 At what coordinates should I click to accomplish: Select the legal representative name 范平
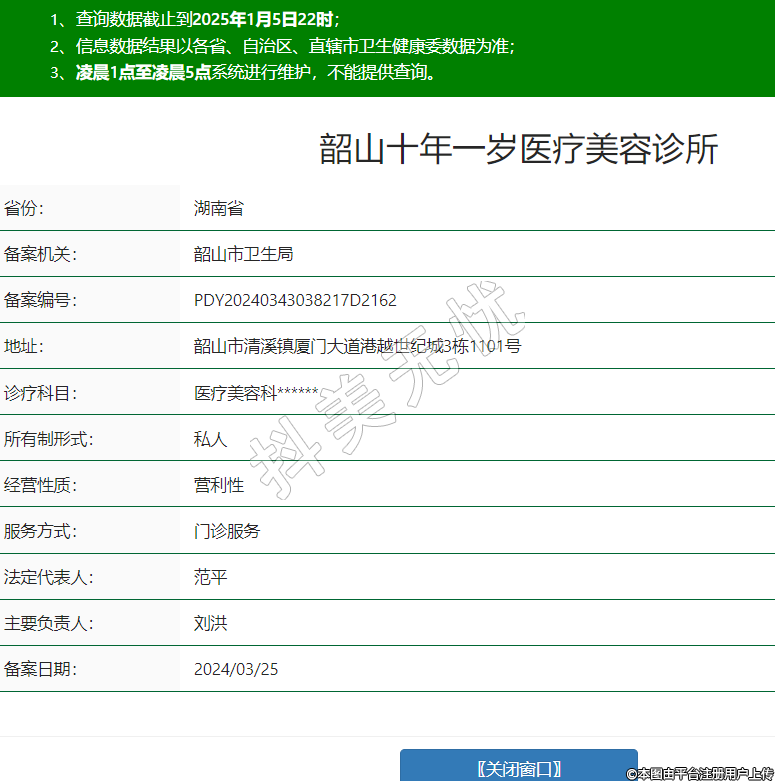(210, 577)
